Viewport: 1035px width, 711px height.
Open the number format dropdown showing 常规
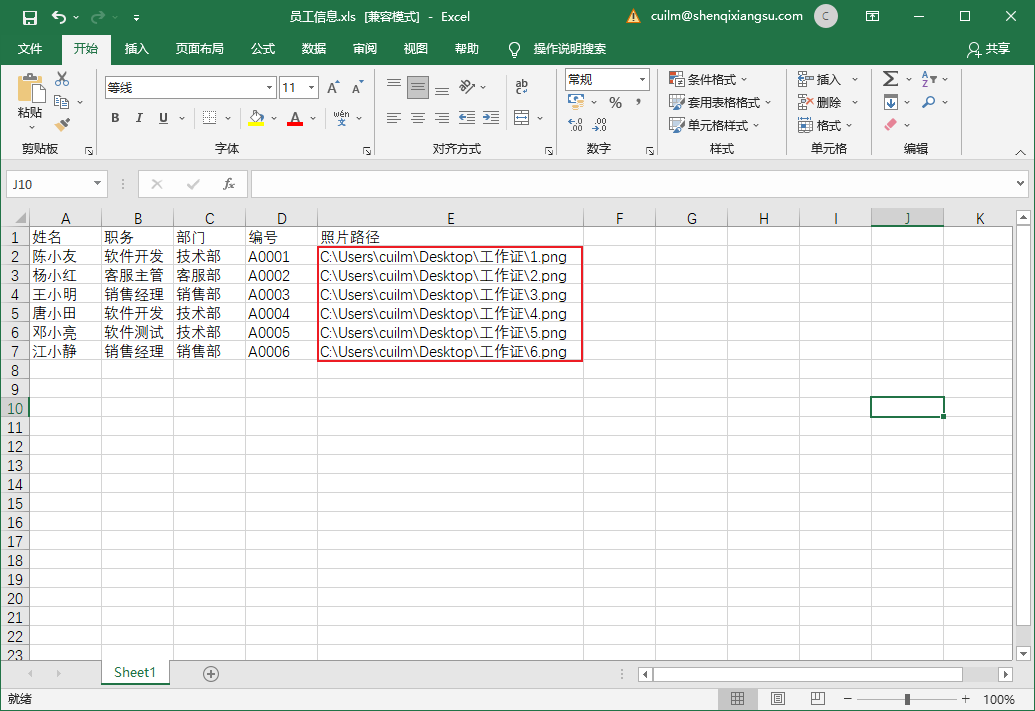point(641,79)
